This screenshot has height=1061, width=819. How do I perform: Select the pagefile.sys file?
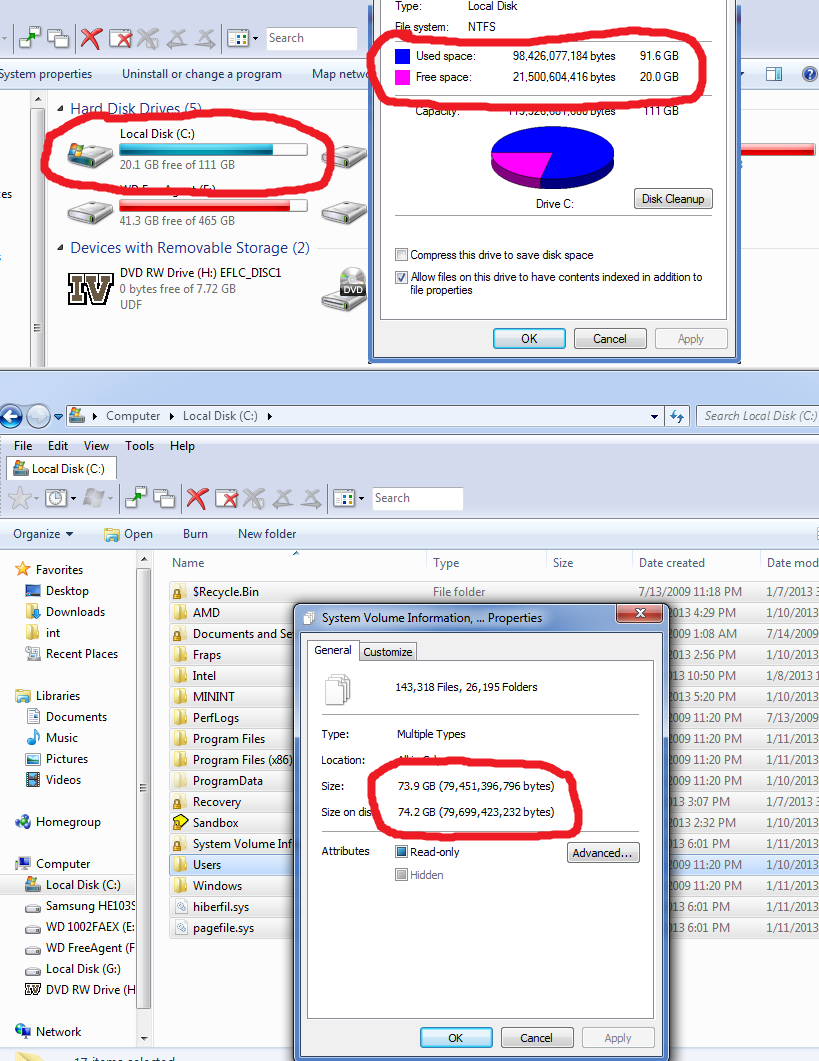click(223, 928)
